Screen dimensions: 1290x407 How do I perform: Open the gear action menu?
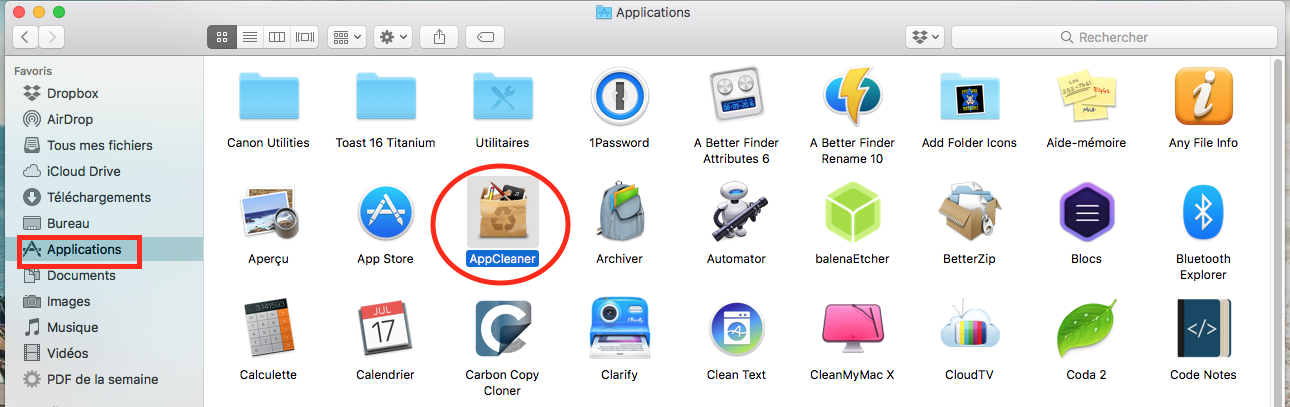click(392, 37)
